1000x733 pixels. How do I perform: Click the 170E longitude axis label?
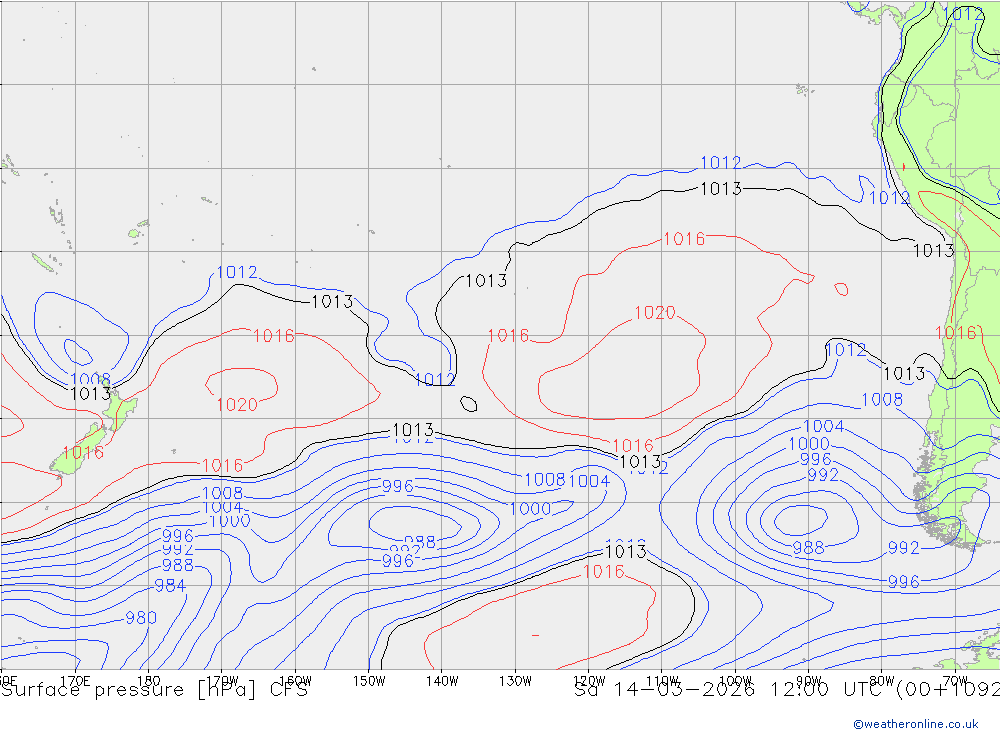pos(76,680)
